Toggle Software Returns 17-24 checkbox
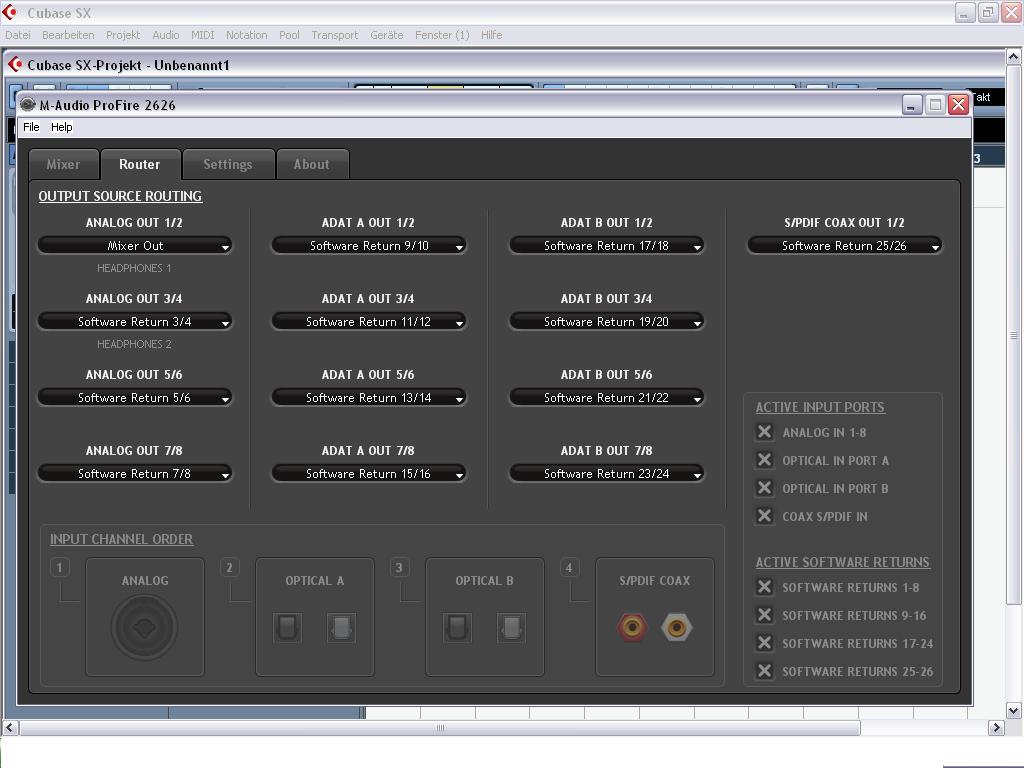Screen dimensions: 1024x768 click(x=764, y=643)
